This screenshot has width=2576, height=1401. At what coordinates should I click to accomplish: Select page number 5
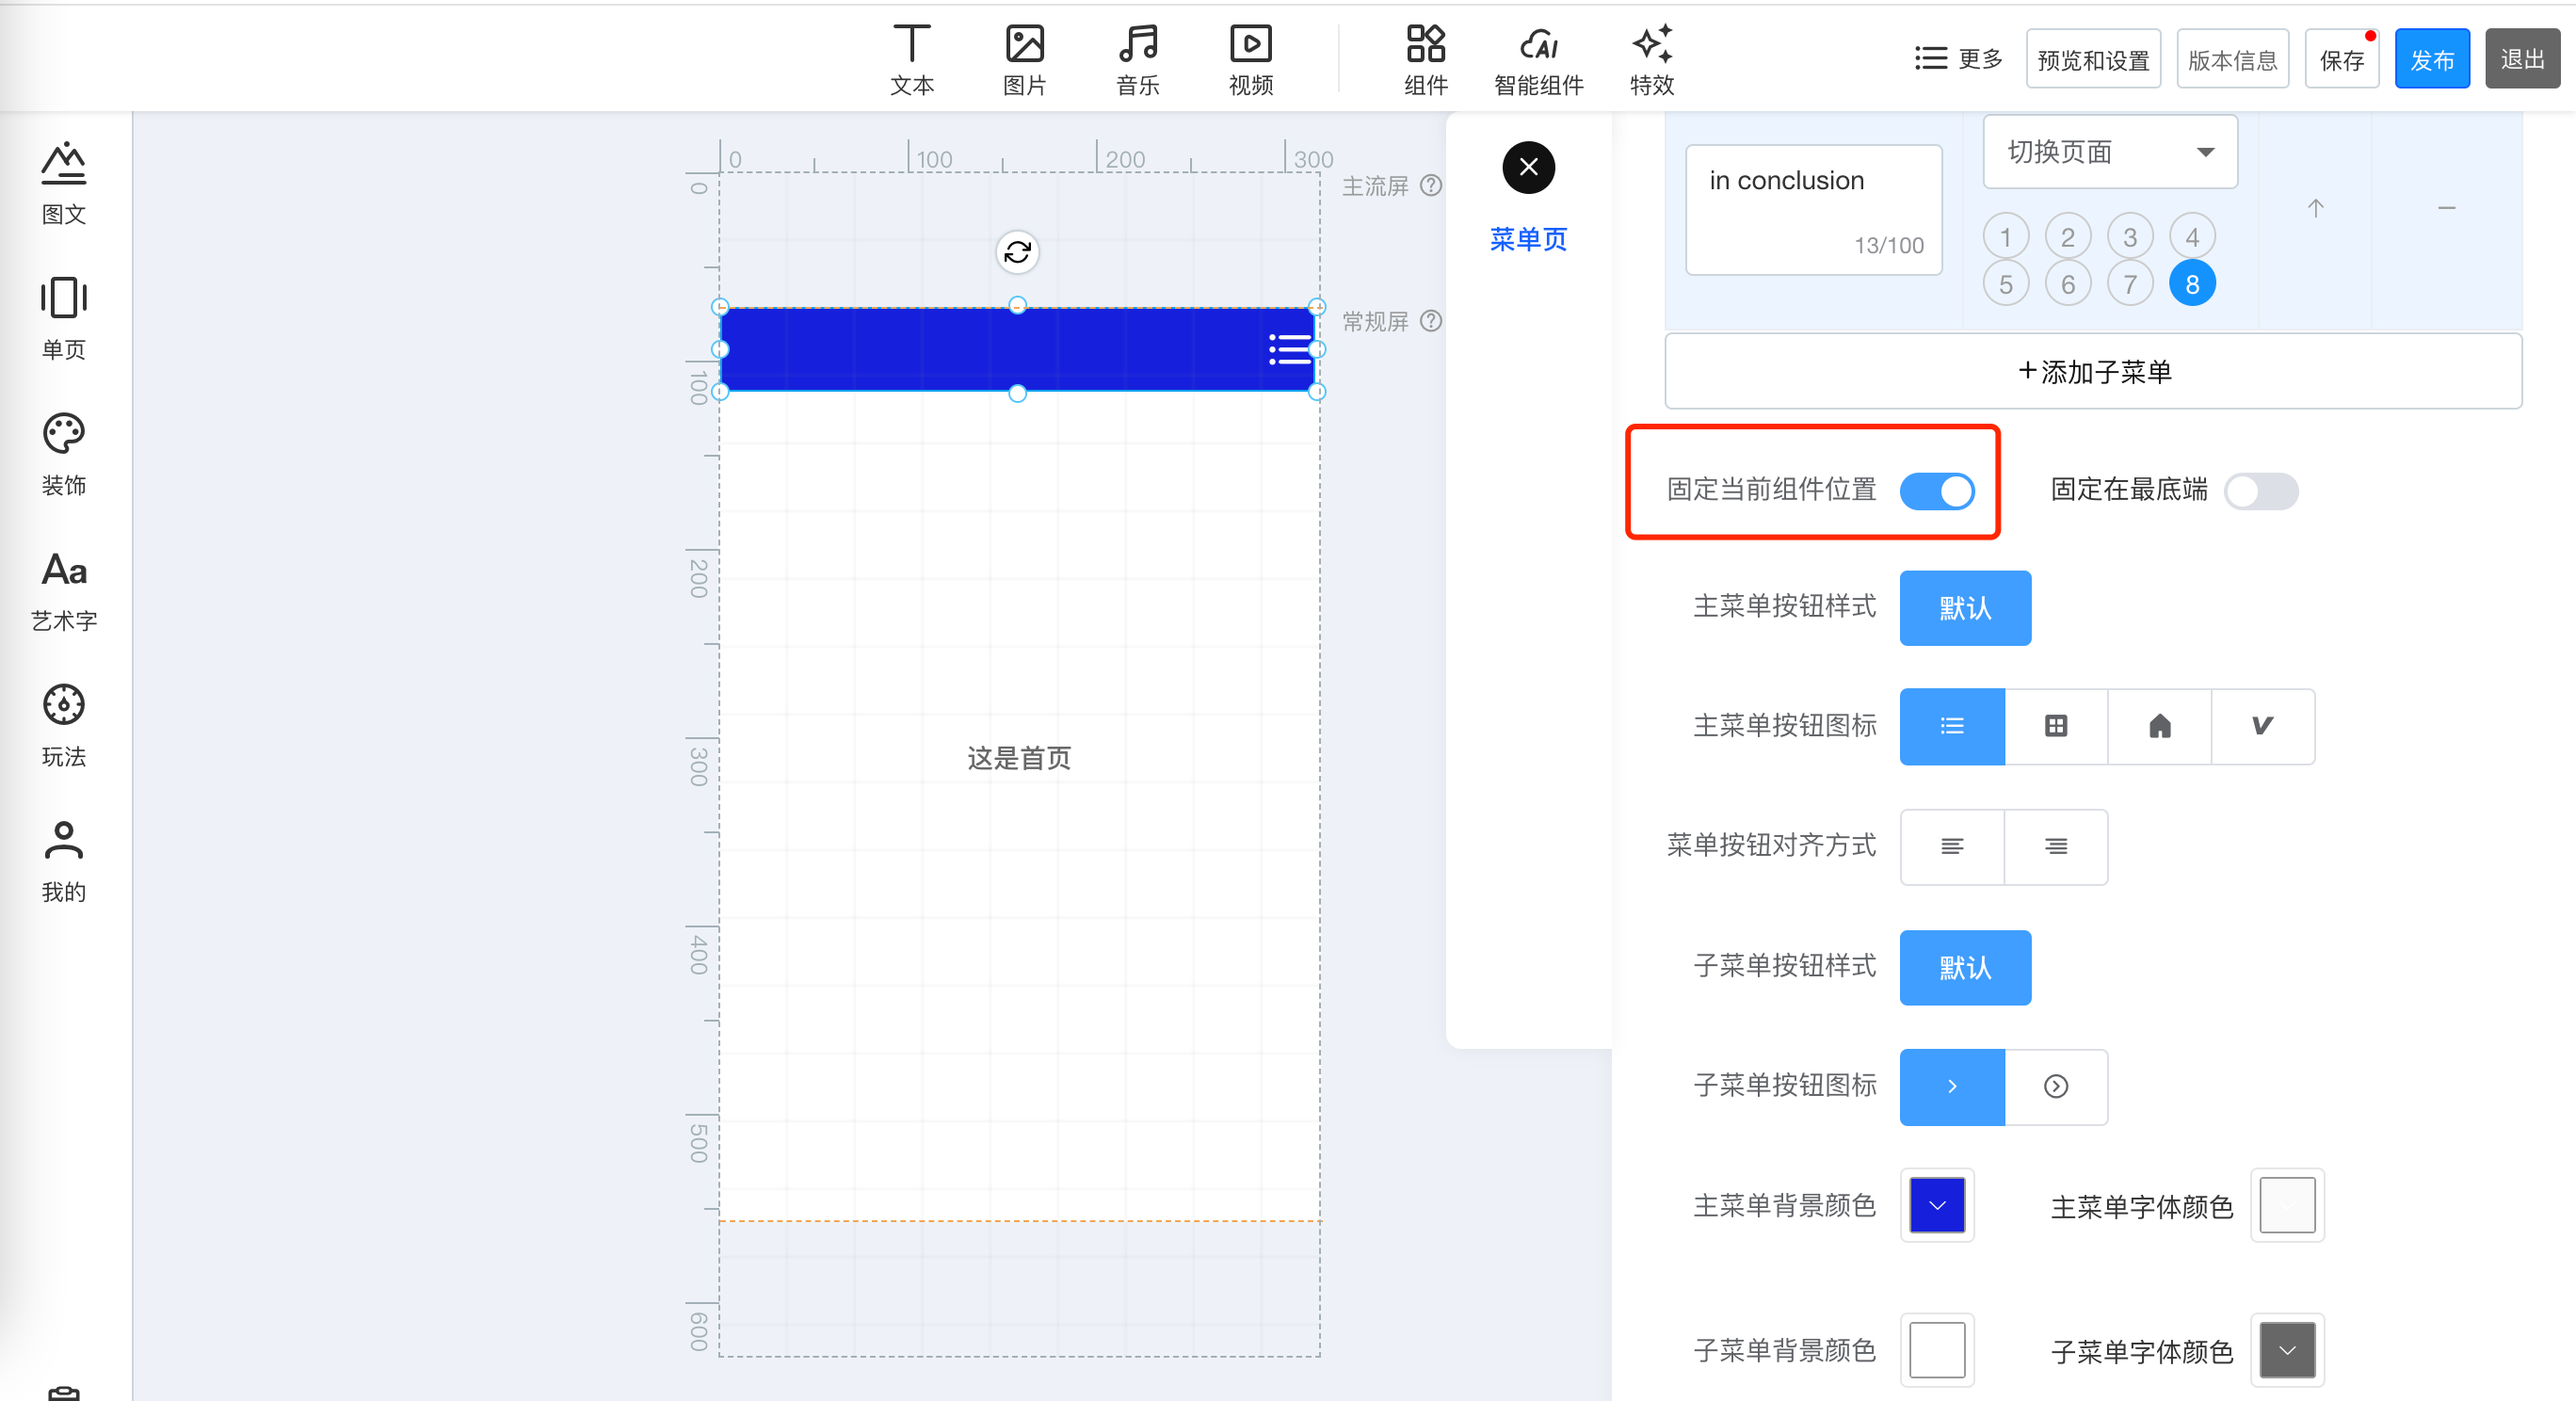click(x=2005, y=285)
